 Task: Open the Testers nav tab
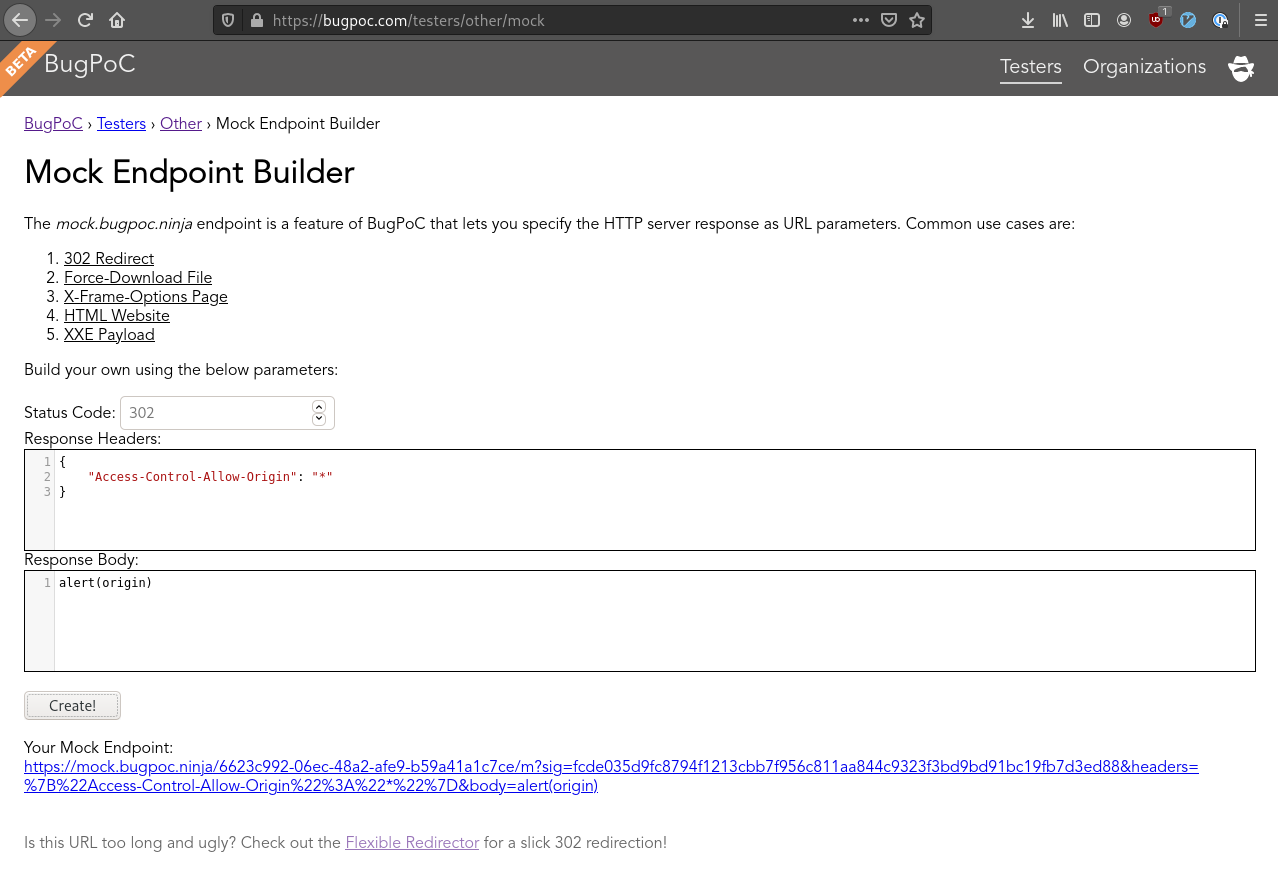pyautogui.click(x=1031, y=67)
